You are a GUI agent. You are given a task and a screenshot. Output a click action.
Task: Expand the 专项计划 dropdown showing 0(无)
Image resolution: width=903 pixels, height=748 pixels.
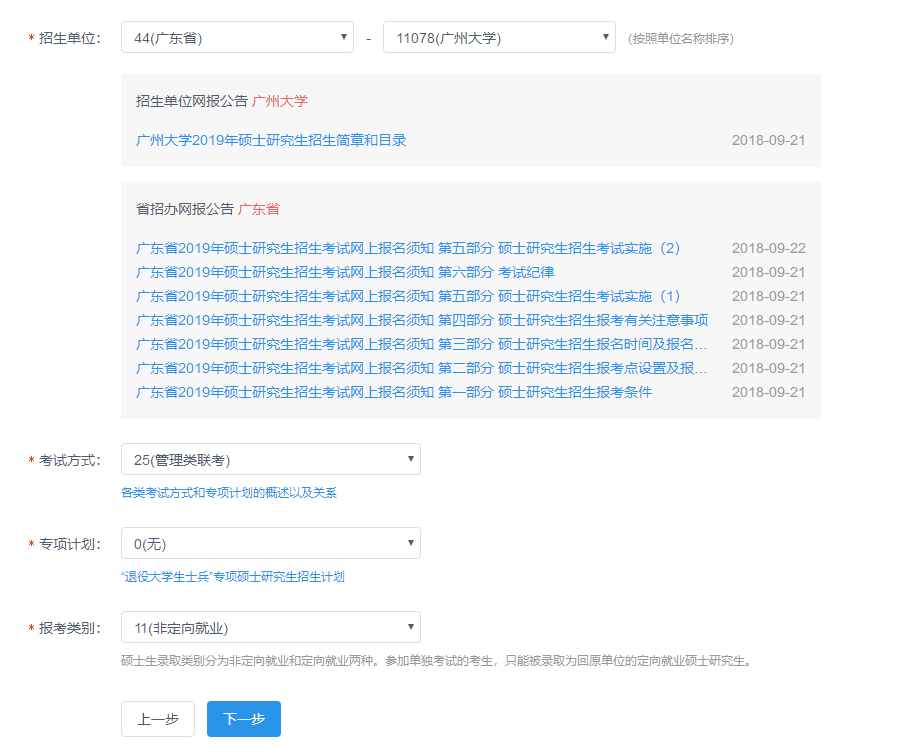point(270,544)
